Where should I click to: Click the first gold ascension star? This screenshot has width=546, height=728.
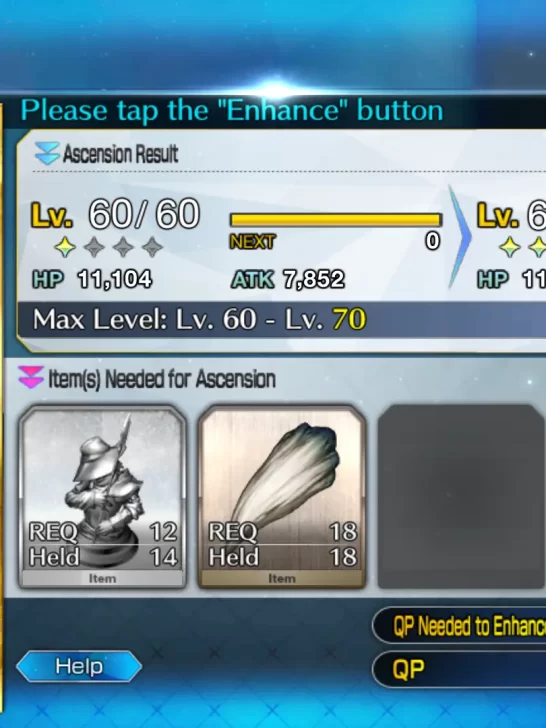(x=65, y=247)
